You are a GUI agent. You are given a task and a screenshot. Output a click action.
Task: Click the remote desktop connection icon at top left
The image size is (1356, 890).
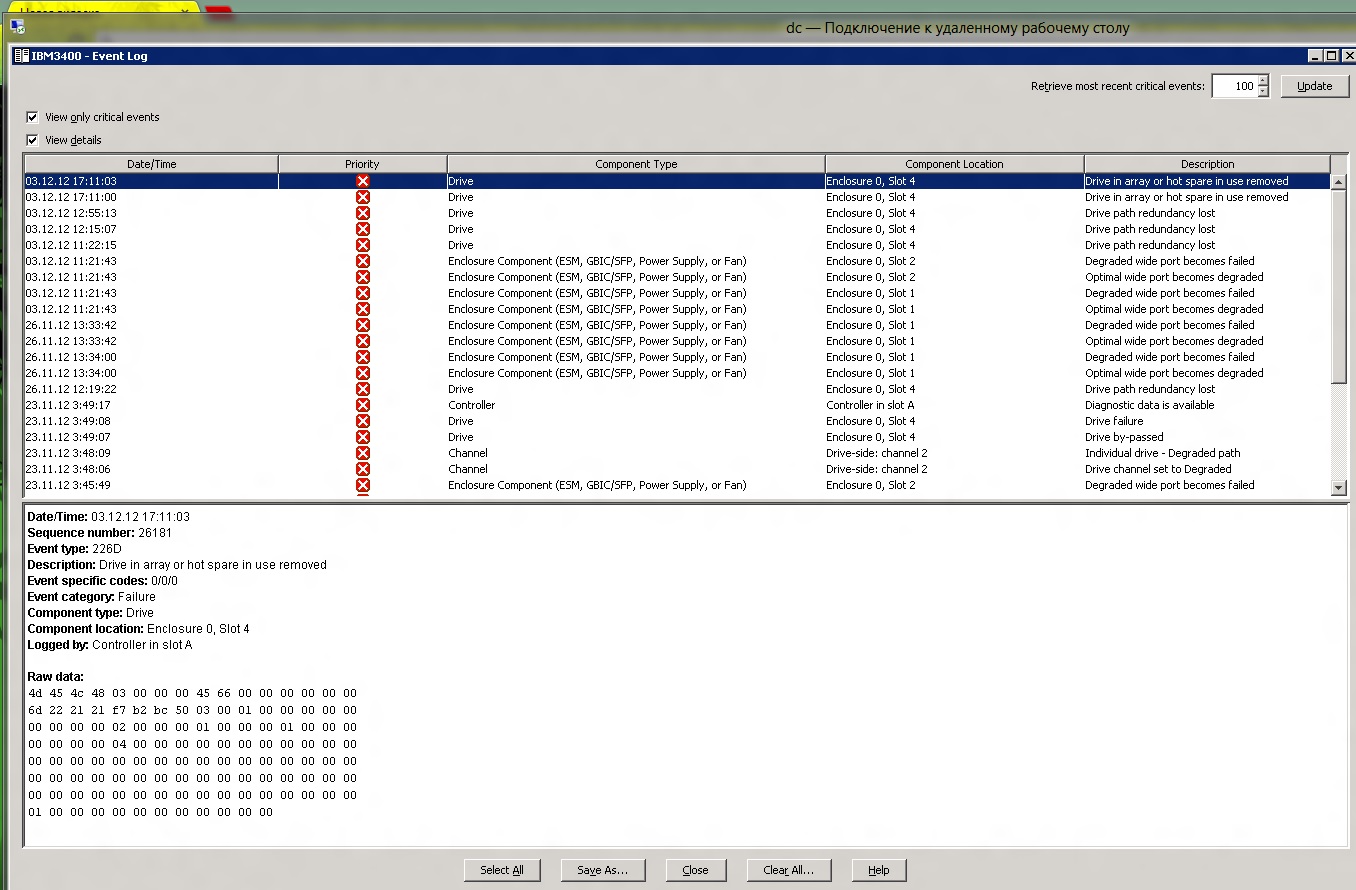(17, 27)
